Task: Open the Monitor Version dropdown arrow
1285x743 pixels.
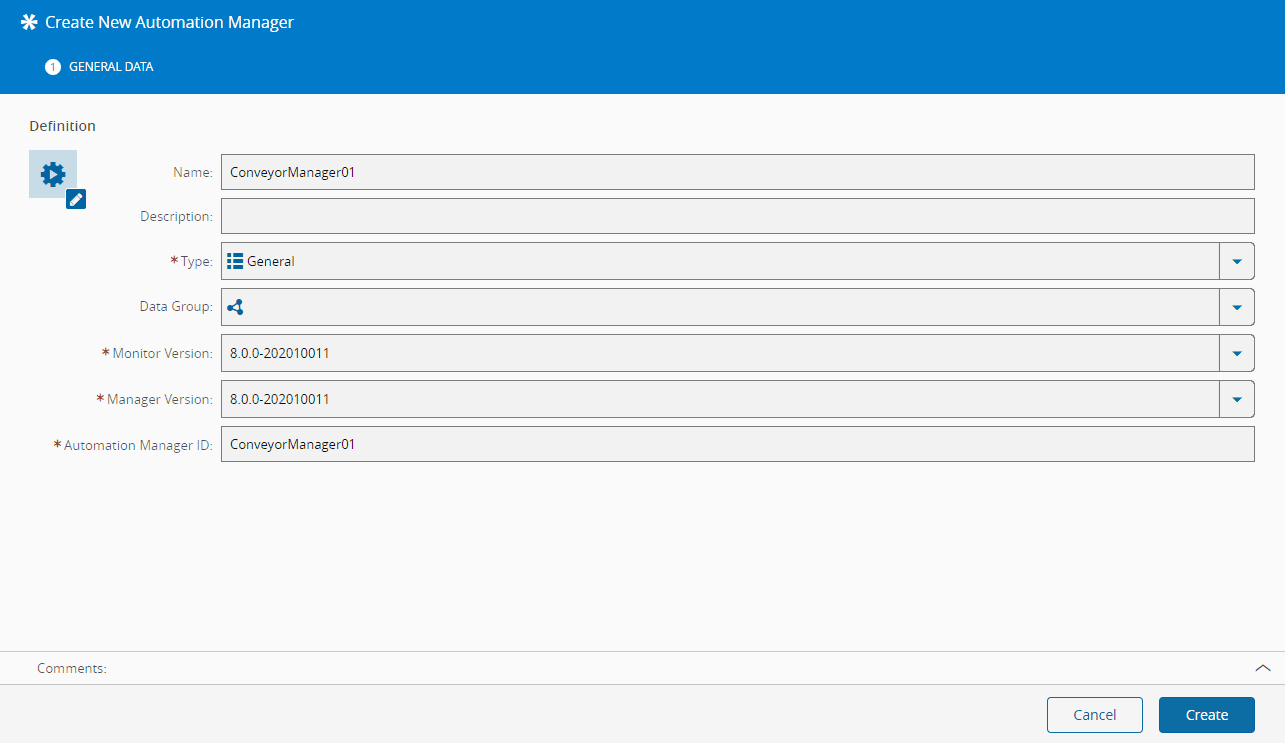Action: [x=1237, y=353]
